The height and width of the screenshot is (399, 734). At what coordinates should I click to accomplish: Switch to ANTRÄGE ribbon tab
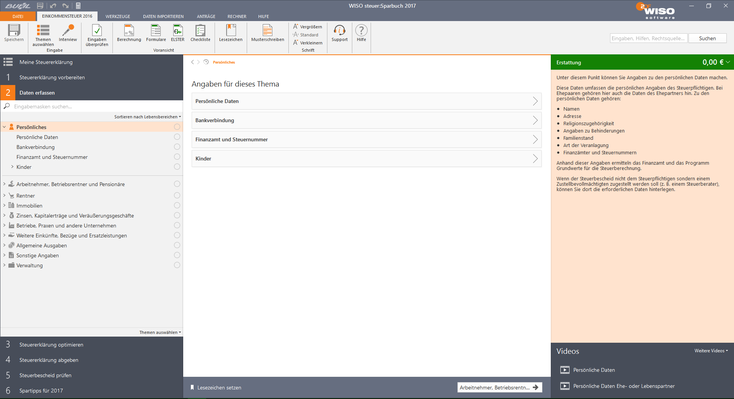tap(206, 16)
